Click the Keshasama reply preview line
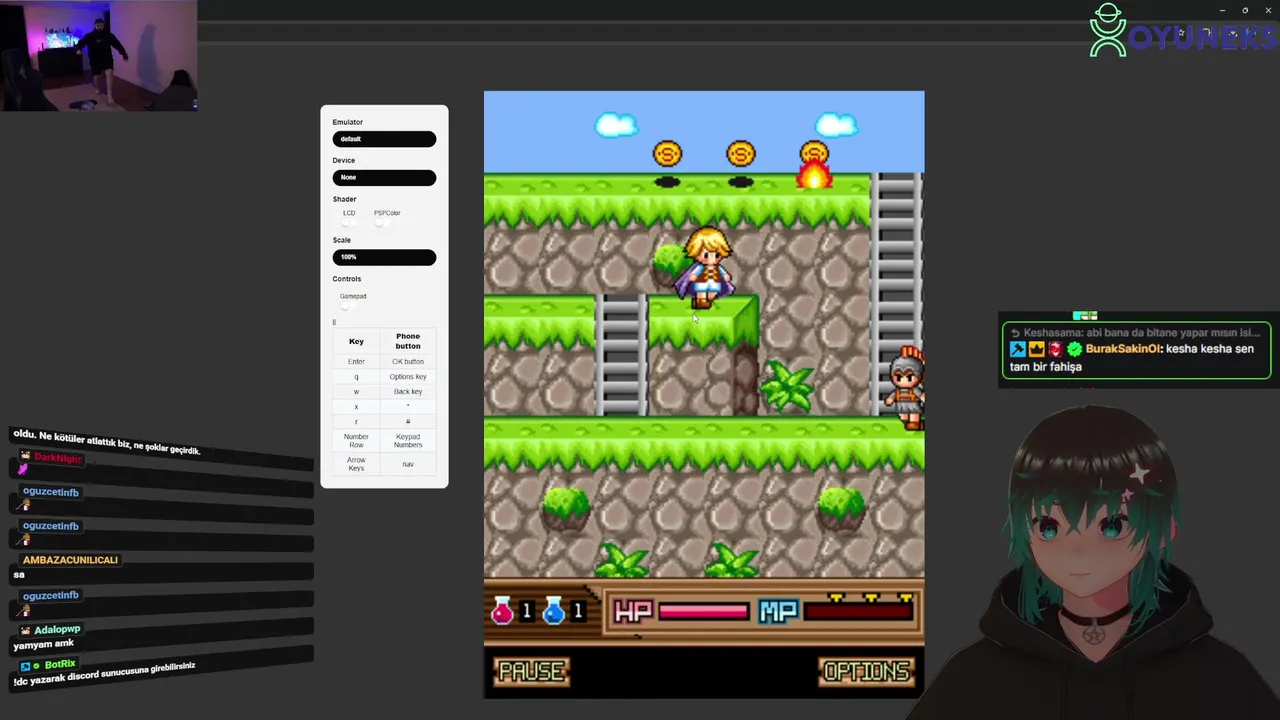Image resolution: width=1280 pixels, height=720 pixels. [x=1135, y=333]
